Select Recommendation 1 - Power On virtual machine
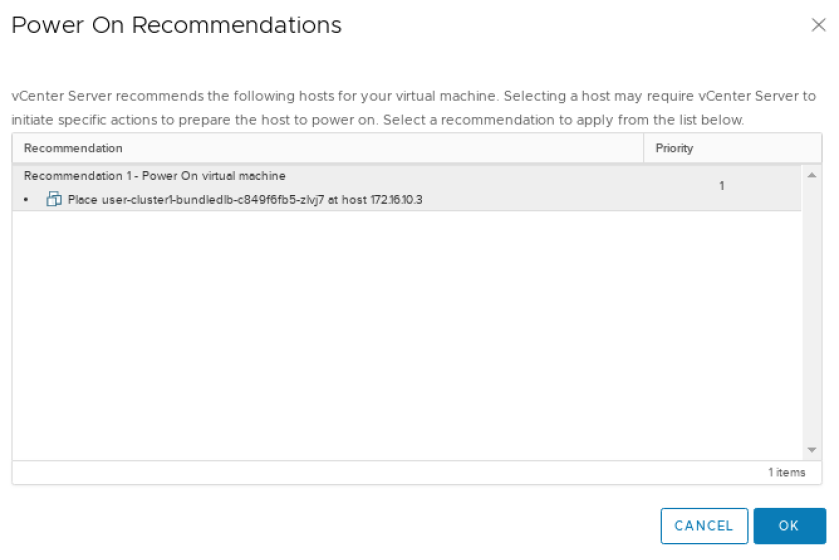The height and width of the screenshot is (560, 839). tap(154, 176)
